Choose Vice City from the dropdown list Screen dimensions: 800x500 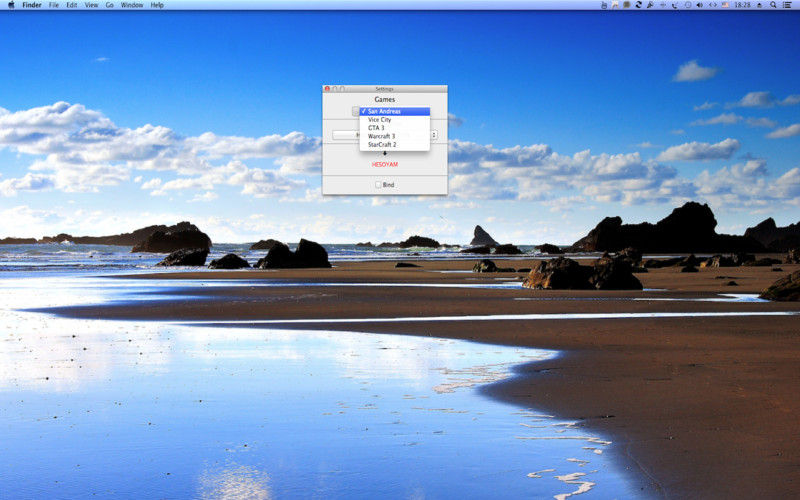(x=394, y=119)
